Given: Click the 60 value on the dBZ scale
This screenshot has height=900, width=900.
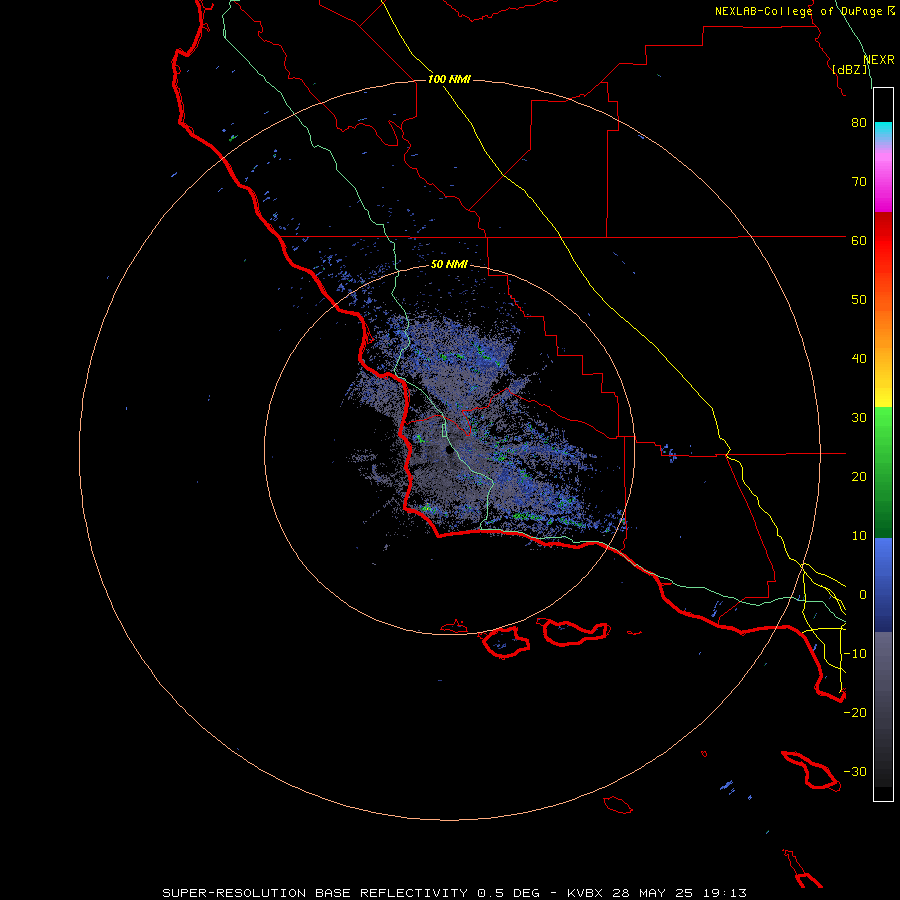Looking at the screenshot, I should point(859,240).
